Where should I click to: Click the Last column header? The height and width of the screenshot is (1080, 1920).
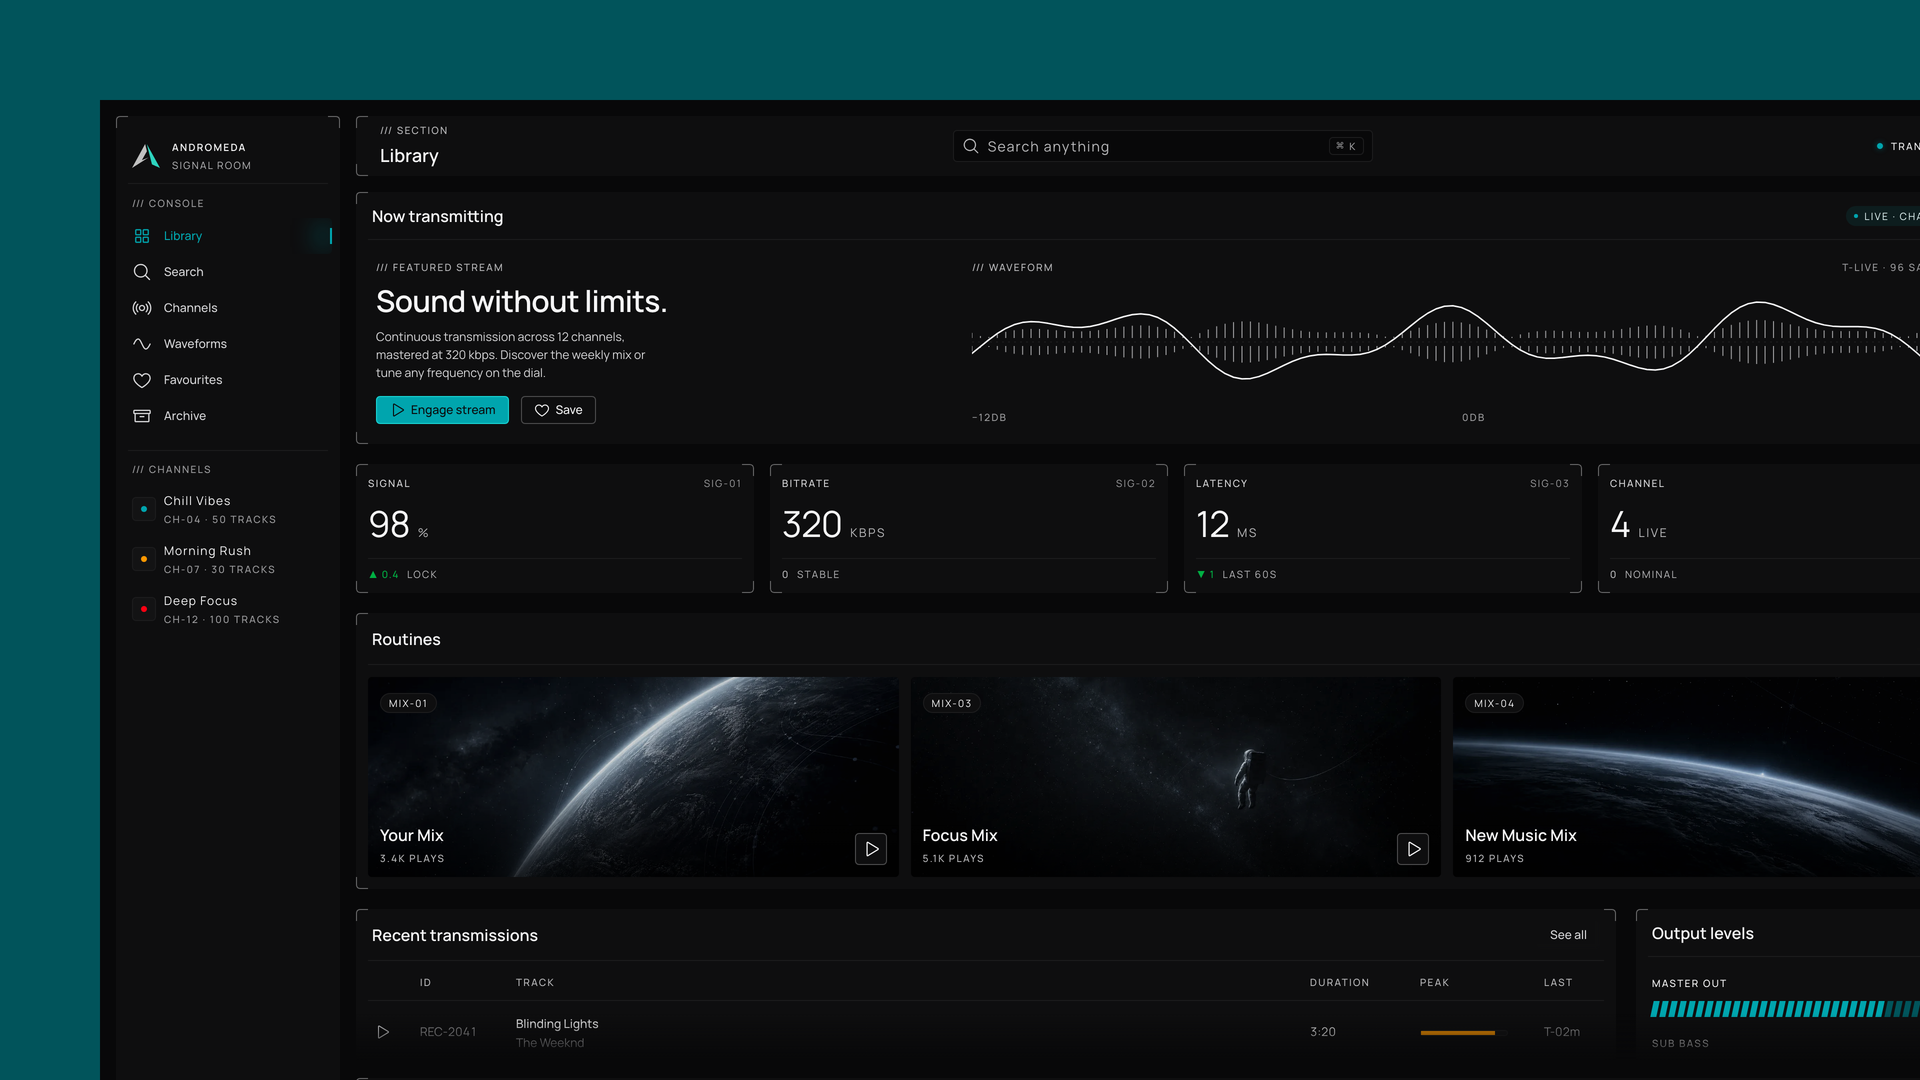tap(1558, 983)
